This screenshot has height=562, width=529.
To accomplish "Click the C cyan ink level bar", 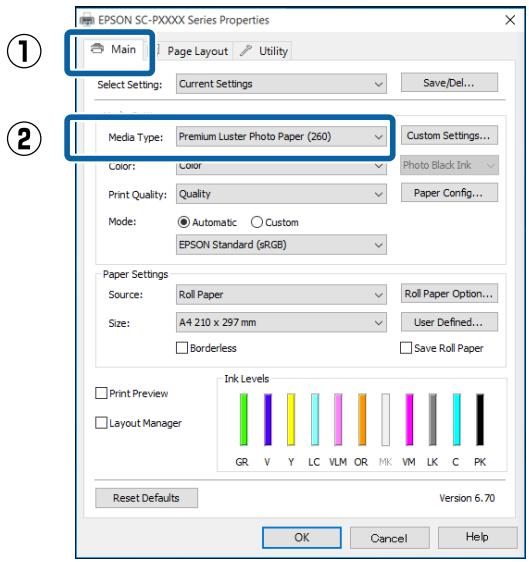I will coord(457,419).
